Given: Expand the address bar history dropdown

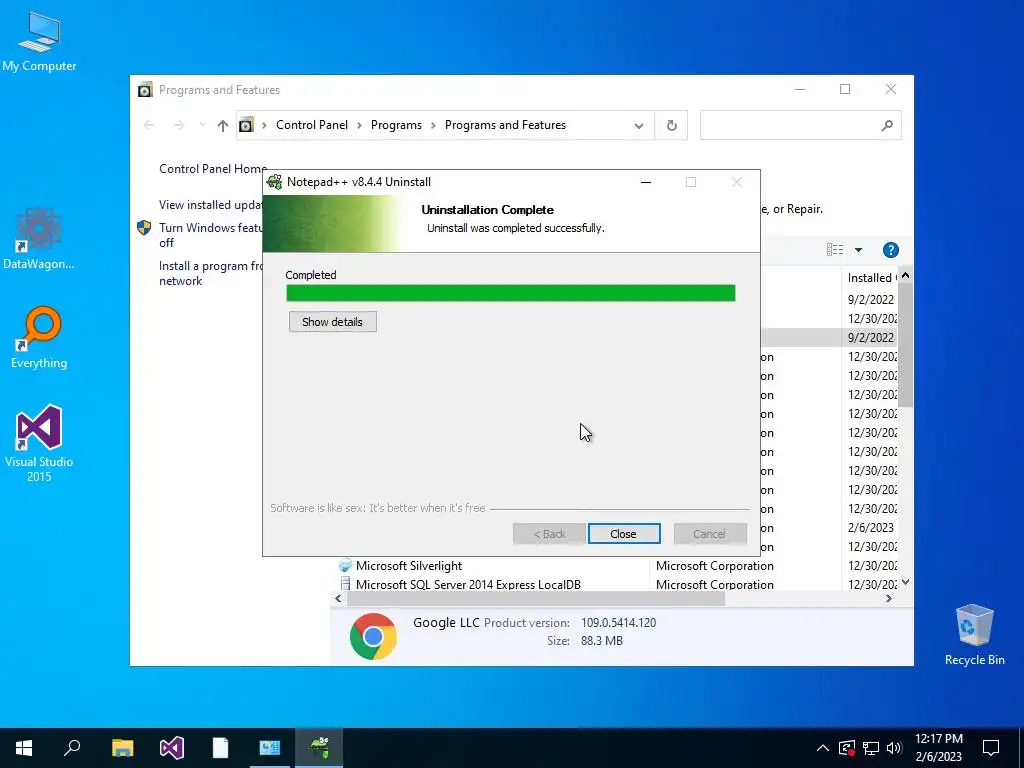Looking at the screenshot, I should coord(639,125).
